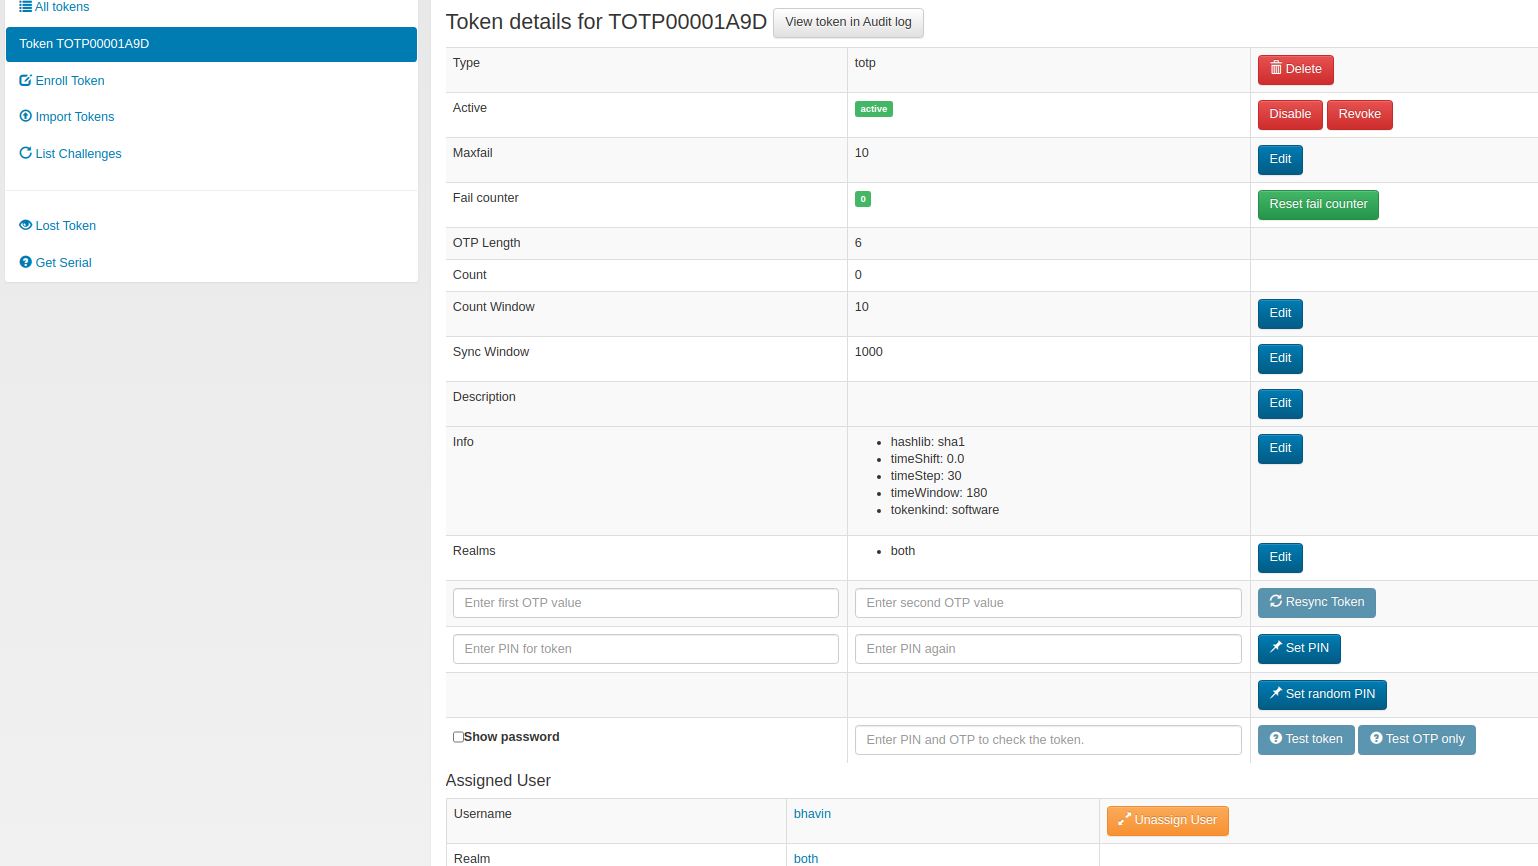Click the pushpin icon on Set PIN
The width and height of the screenshot is (1538, 866).
coord(1277,648)
